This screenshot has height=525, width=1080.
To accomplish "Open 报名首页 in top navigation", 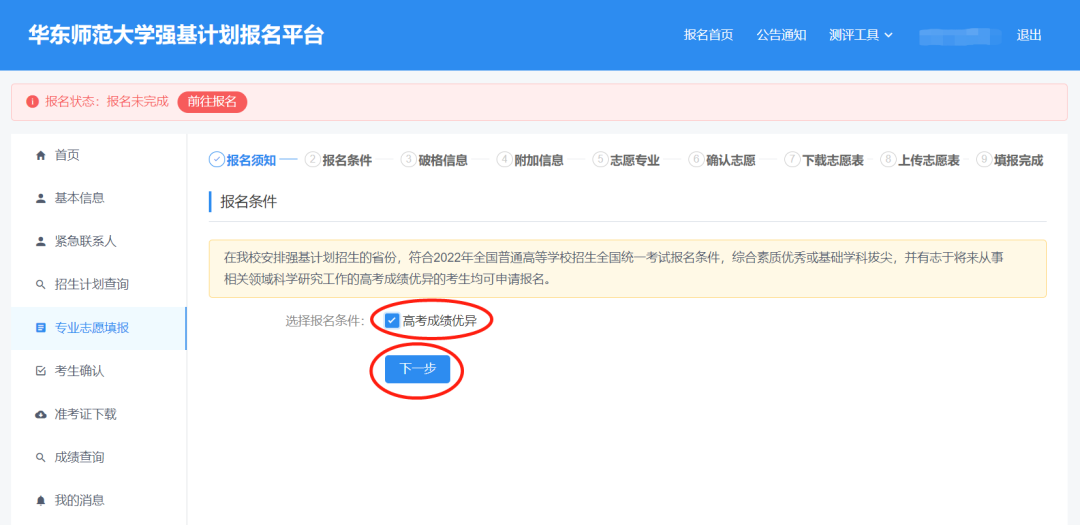I will [708, 35].
